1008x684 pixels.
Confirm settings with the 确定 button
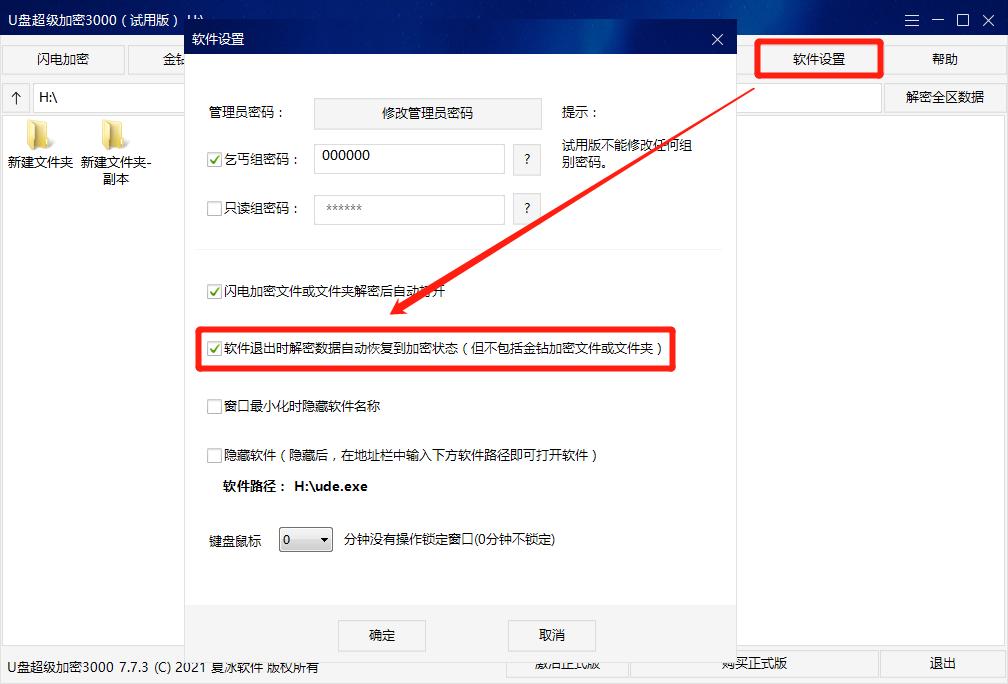pyautogui.click(x=381, y=635)
